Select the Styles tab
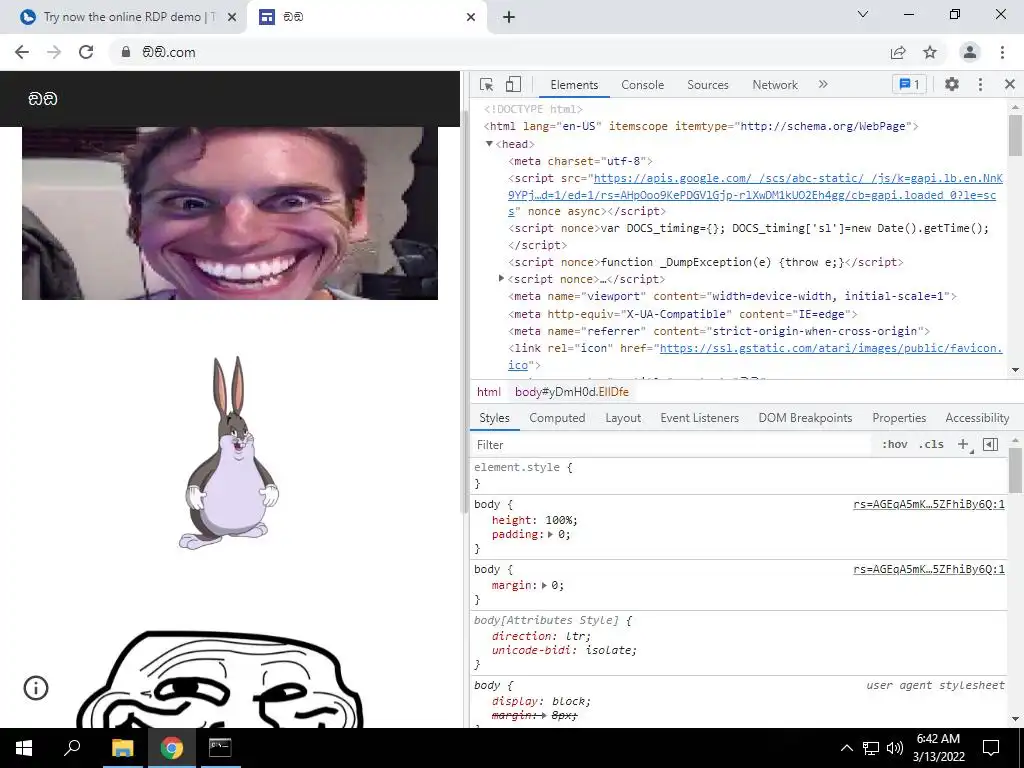This screenshot has width=1024, height=768. click(494, 418)
